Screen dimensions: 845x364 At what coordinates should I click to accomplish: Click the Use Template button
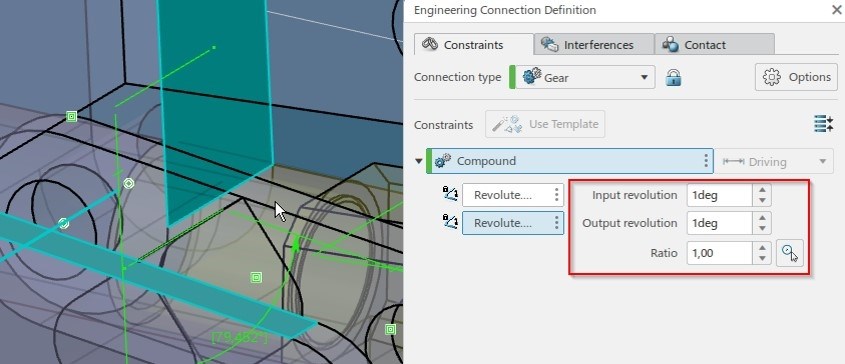click(545, 124)
